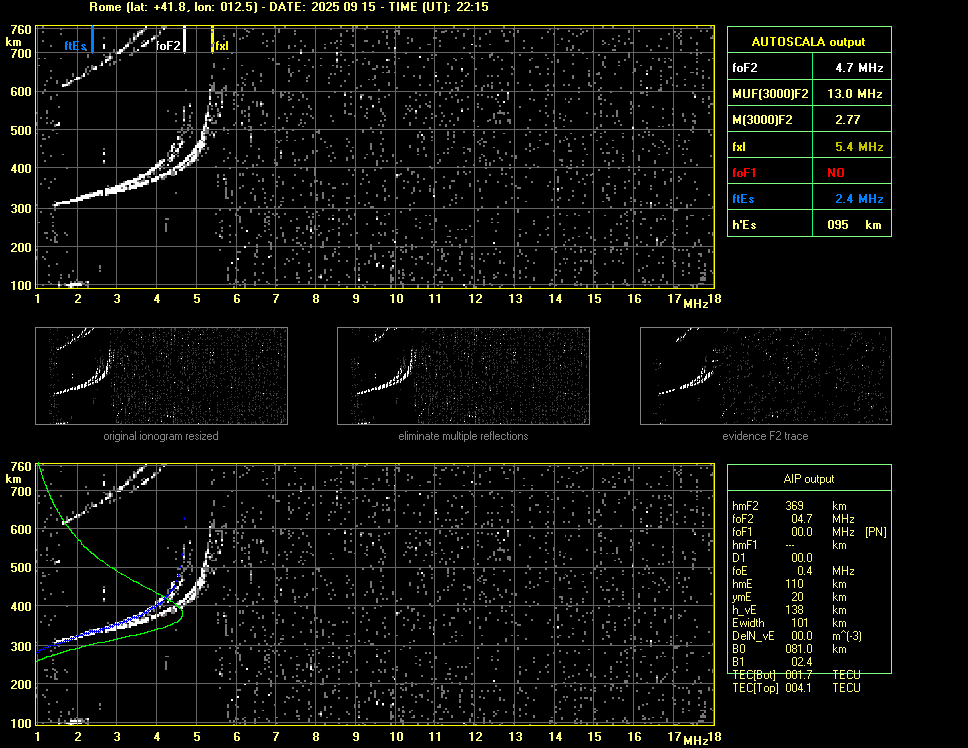
Task: Click the Ewidth value '101' in AIP output
Action: [x=799, y=623]
